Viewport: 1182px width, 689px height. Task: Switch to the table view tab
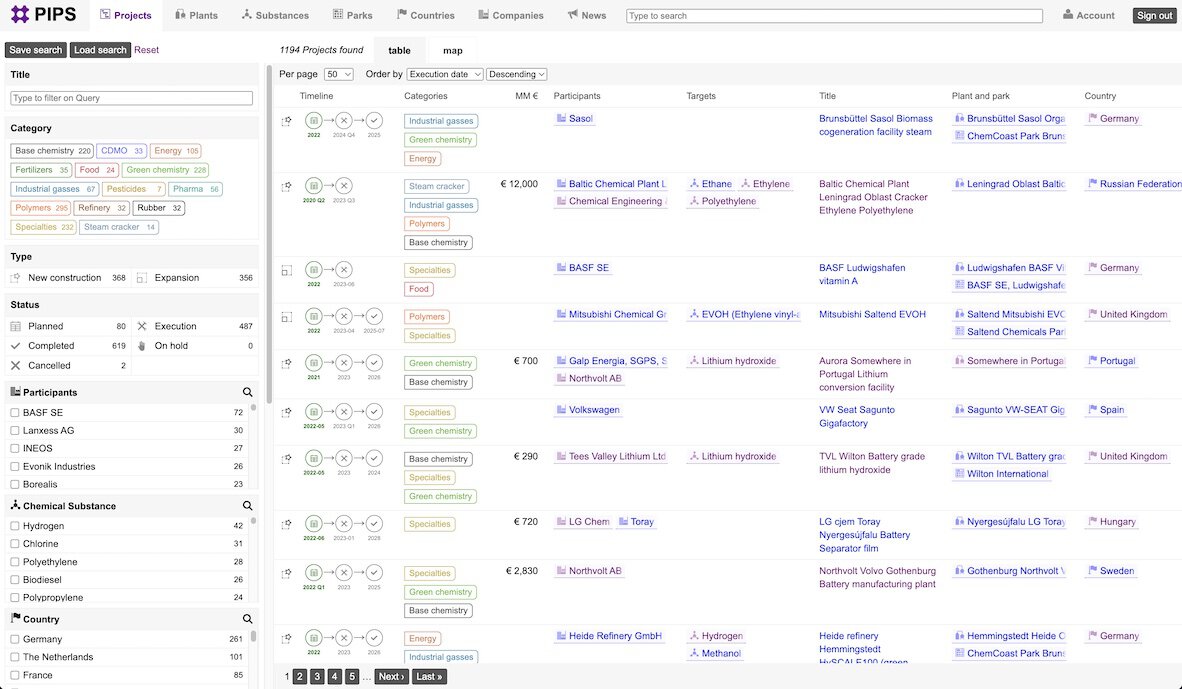point(399,51)
